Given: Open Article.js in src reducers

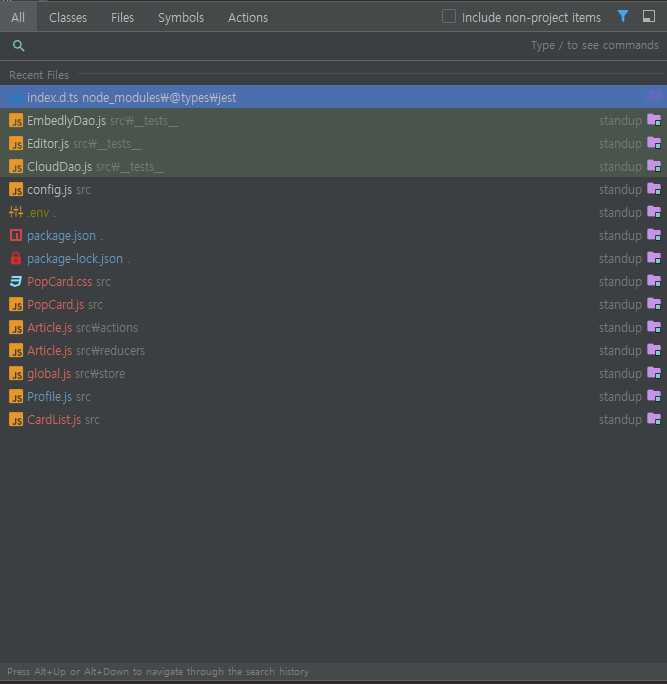Looking at the screenshot, I should pos(333,350).
